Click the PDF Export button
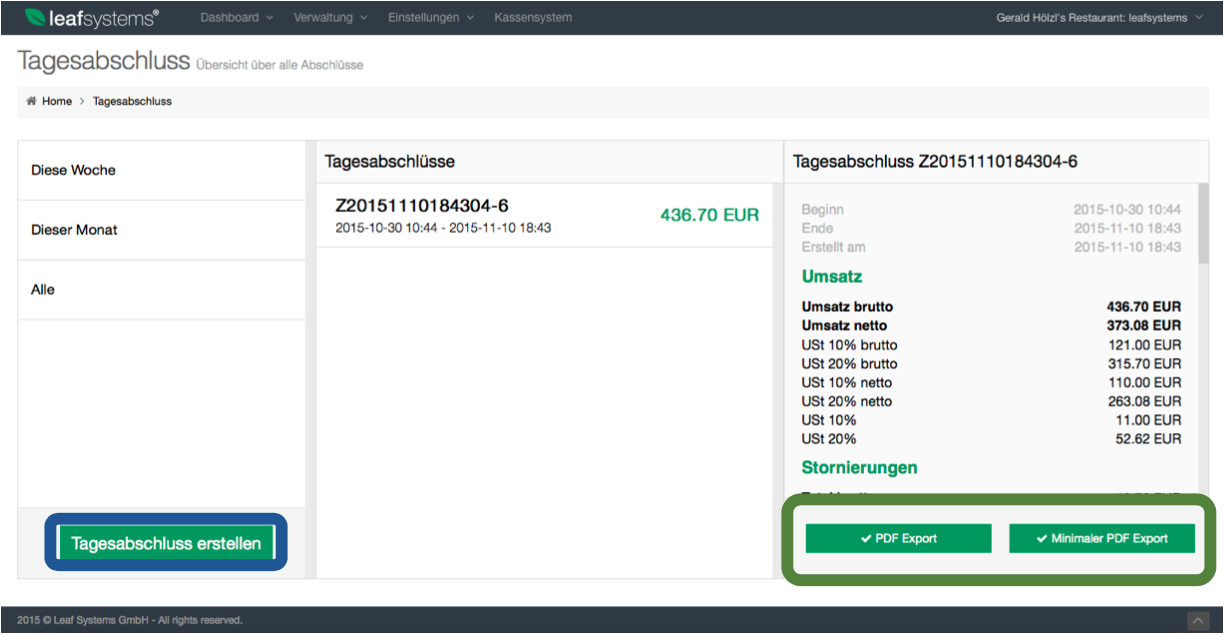This screenshot has height=634, width=1225. pyautogui.click(x=897, y=538)
